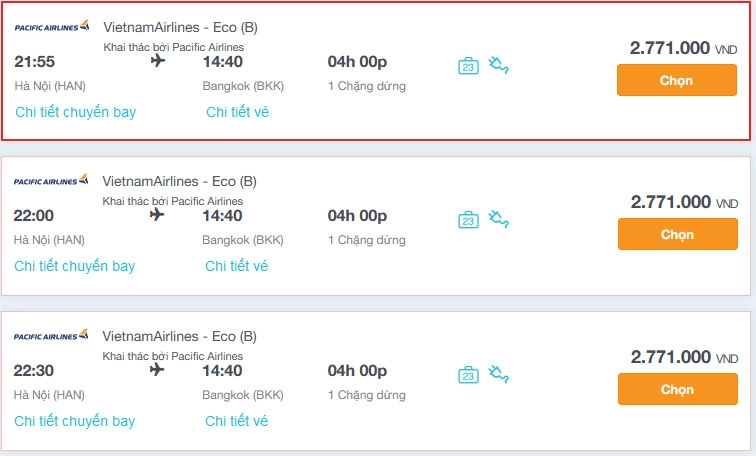Click the Pacific Airlines logo on the 21:55 flight

pos(52,26)
